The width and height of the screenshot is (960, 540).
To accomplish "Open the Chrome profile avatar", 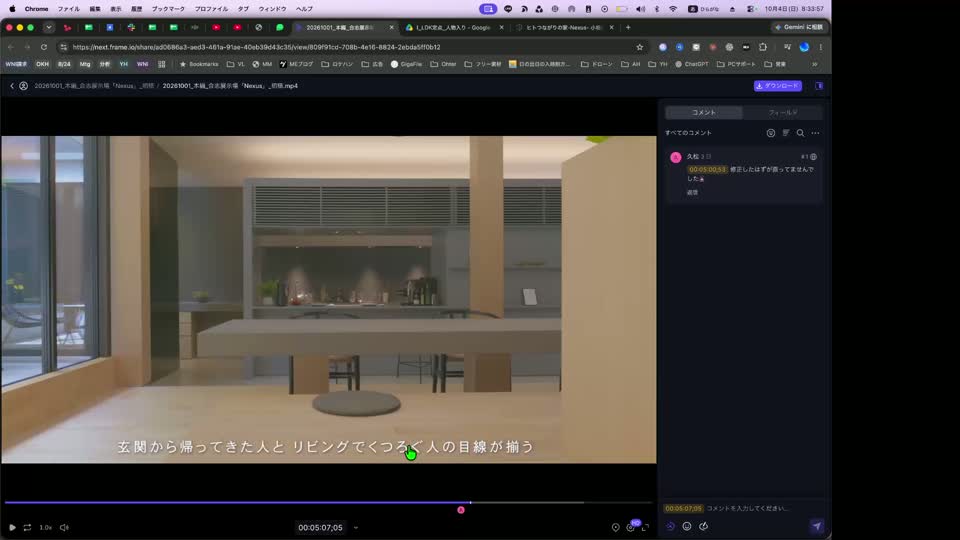I will [804, 47].
